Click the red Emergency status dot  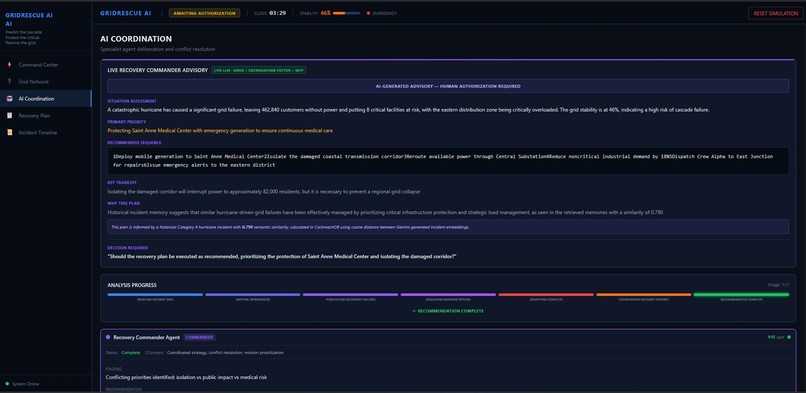[369, 13]
